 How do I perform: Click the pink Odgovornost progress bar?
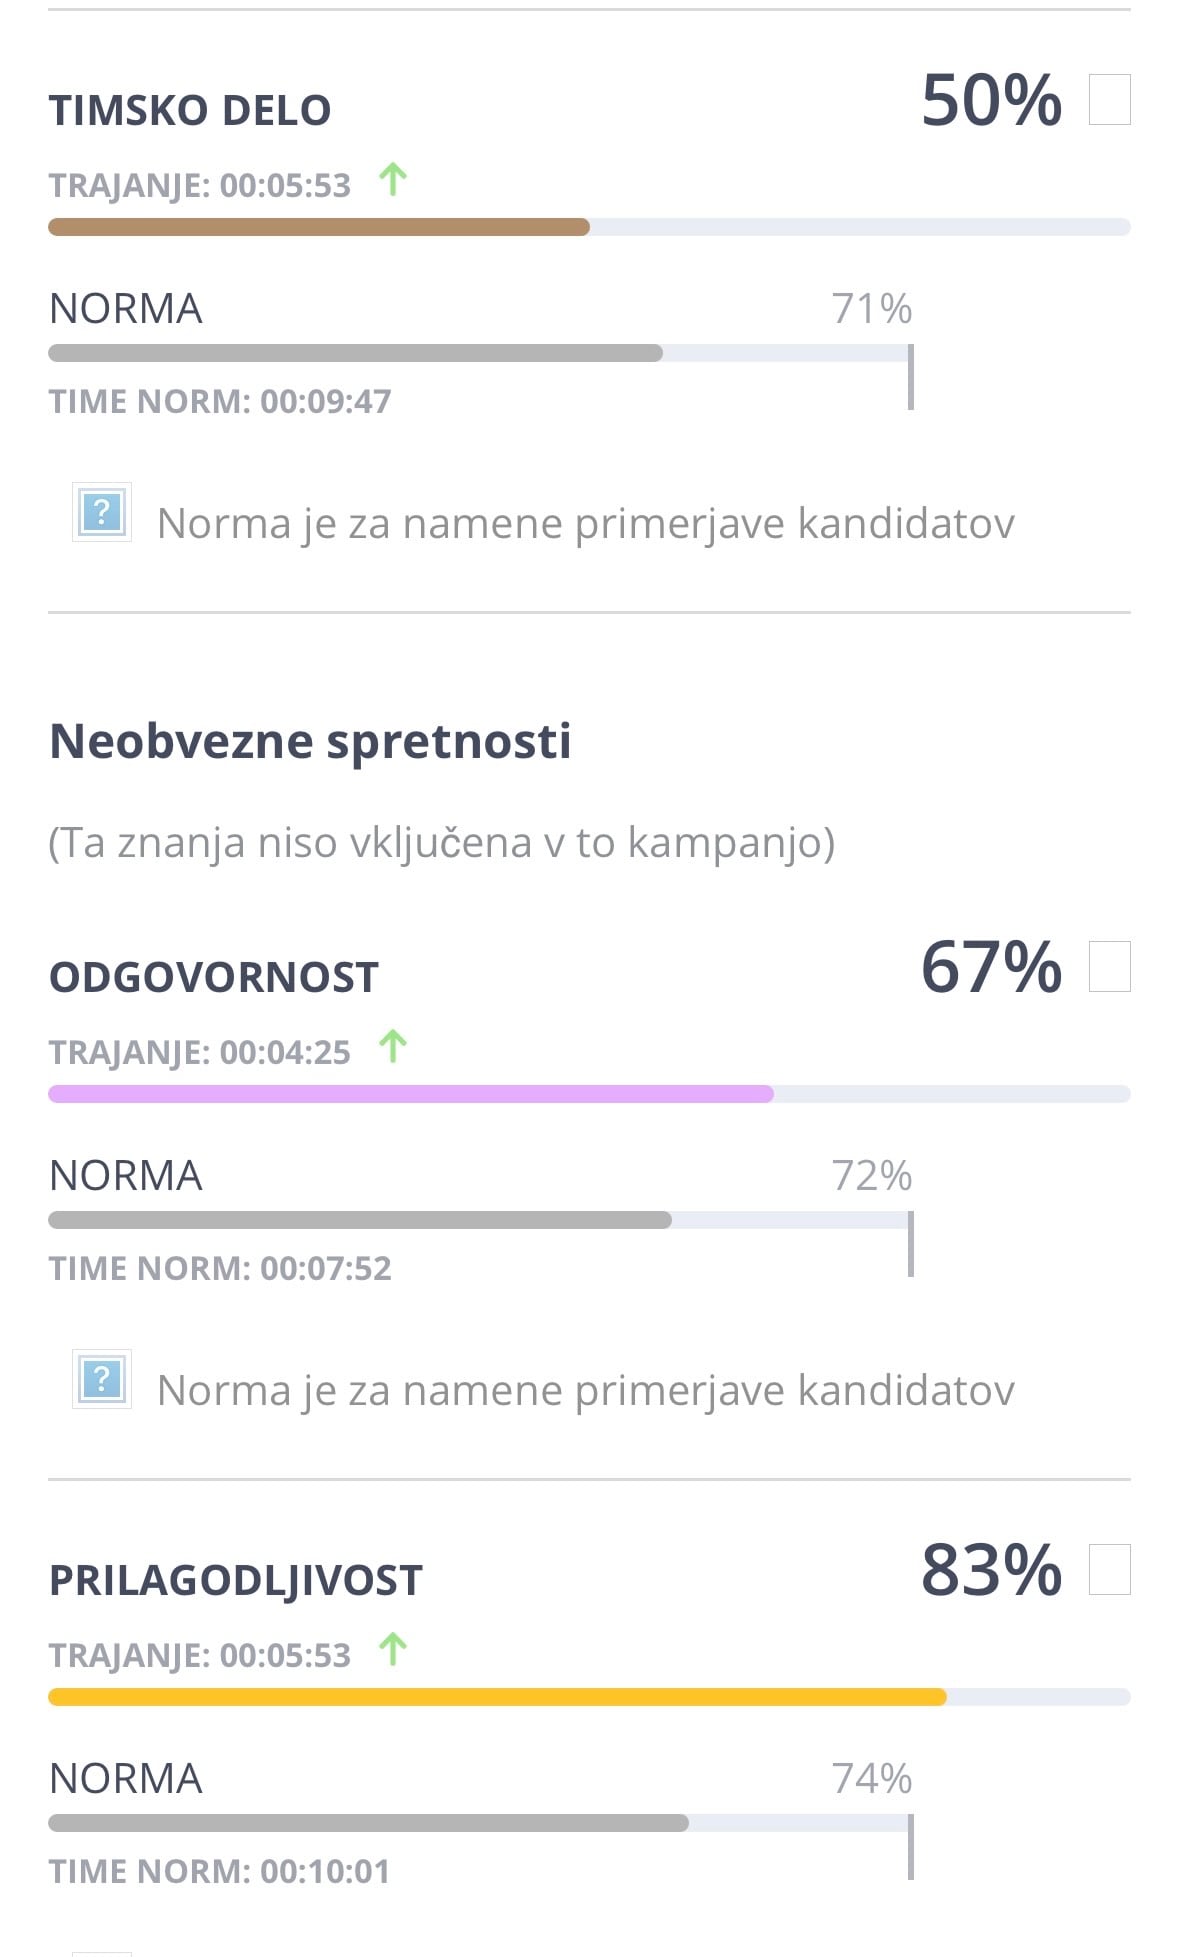click(411, 1095)
